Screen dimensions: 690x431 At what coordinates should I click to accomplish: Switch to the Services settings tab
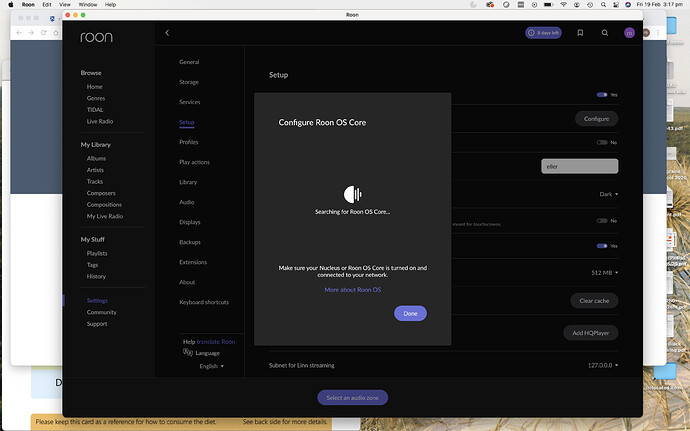point(190,102)
